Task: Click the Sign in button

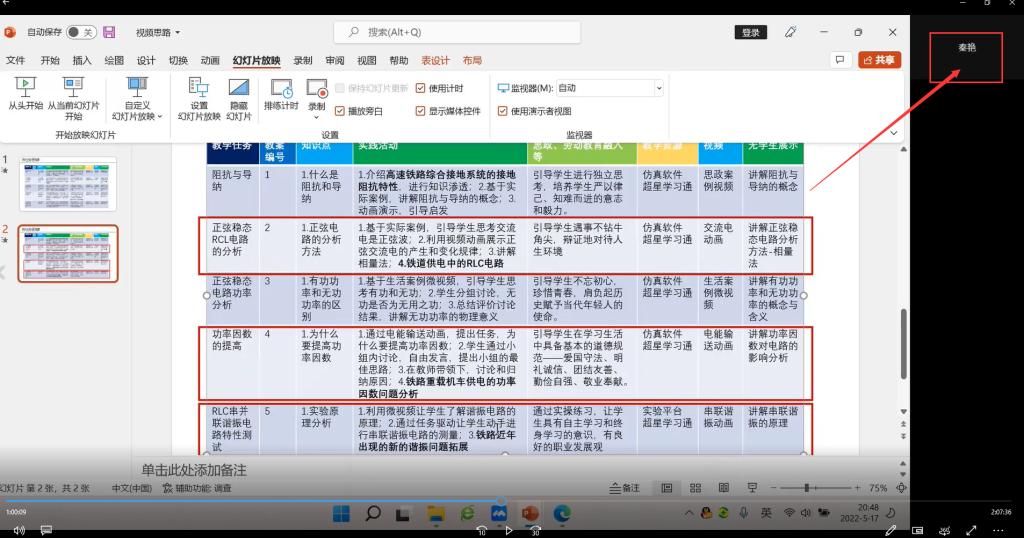Action: (750, 32)
